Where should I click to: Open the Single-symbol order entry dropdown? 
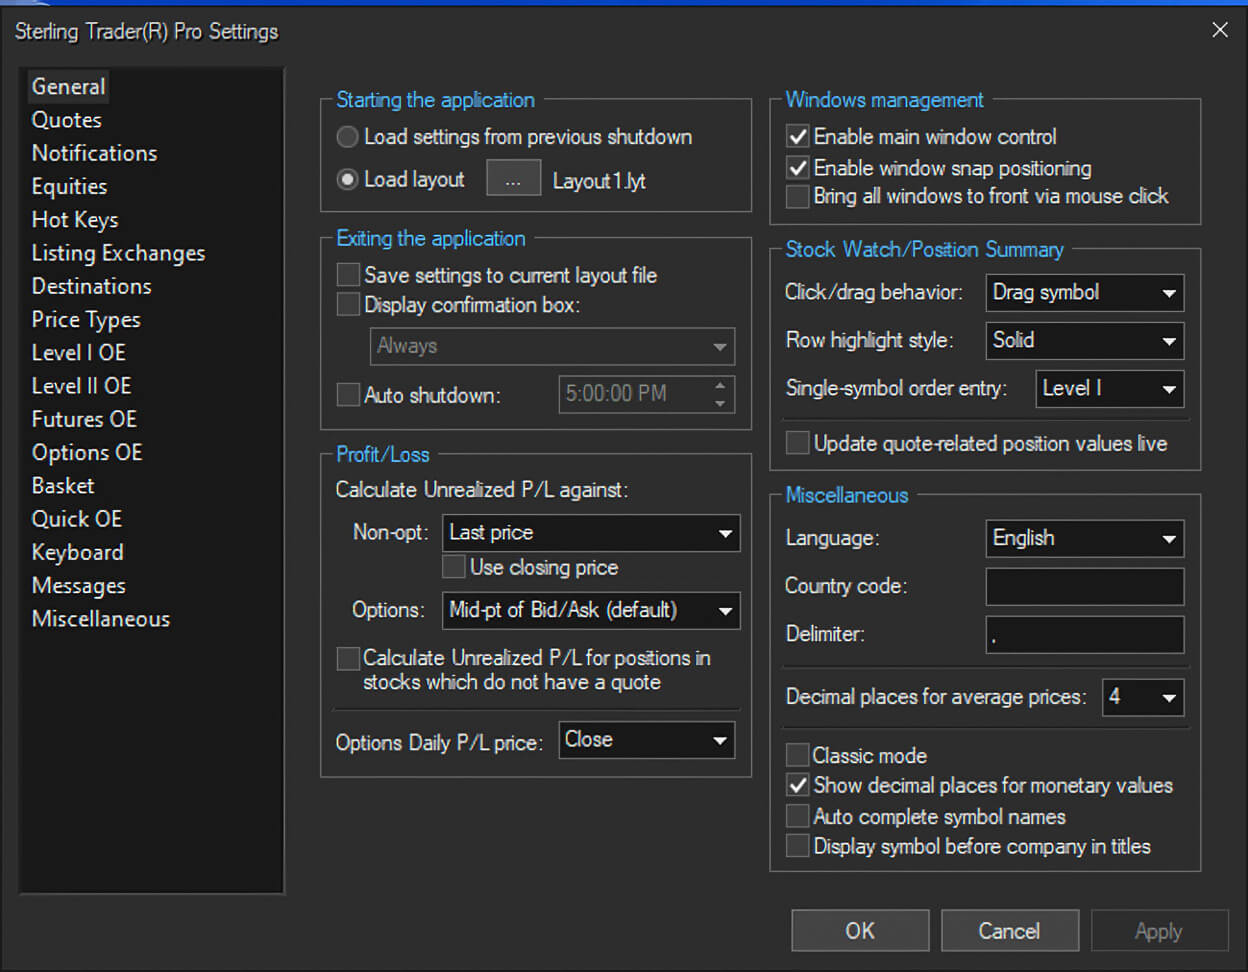1110,389
